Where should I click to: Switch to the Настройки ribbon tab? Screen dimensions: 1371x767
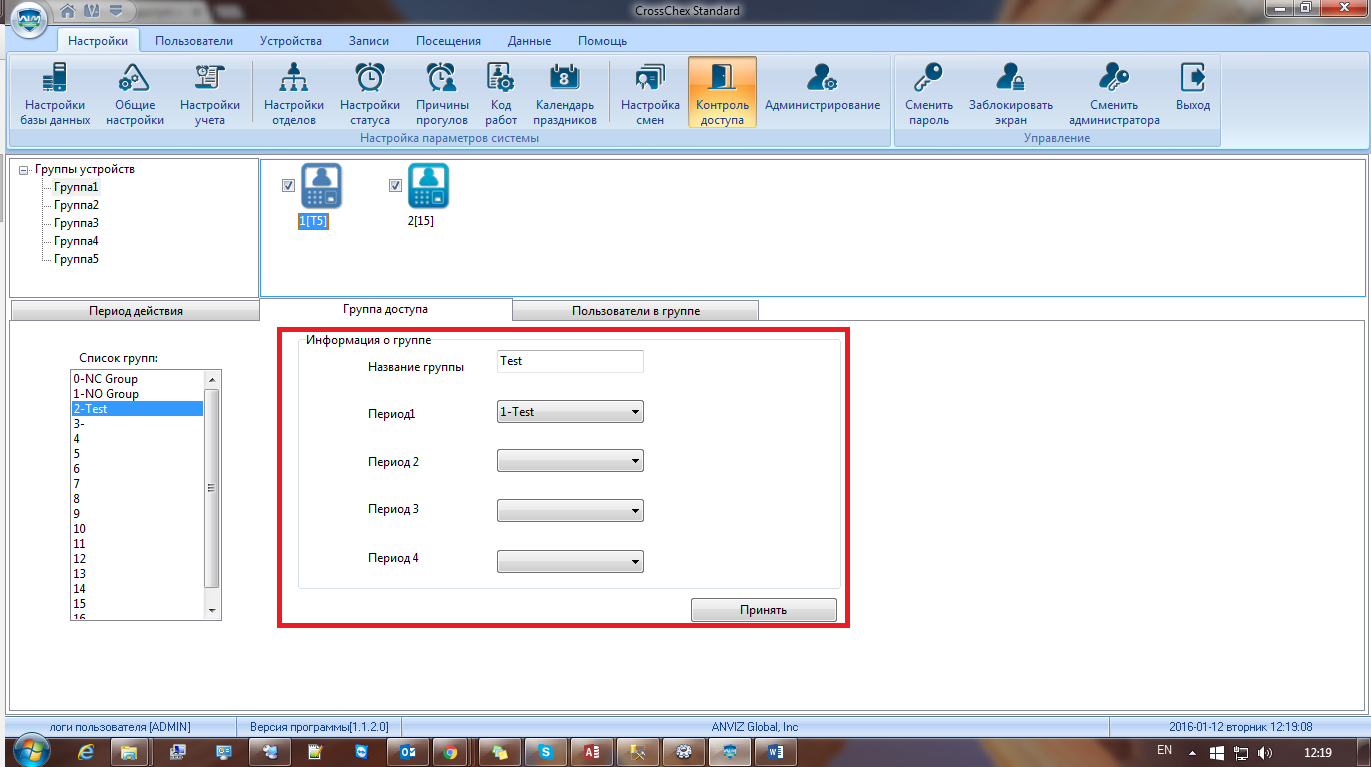(98, 41)
